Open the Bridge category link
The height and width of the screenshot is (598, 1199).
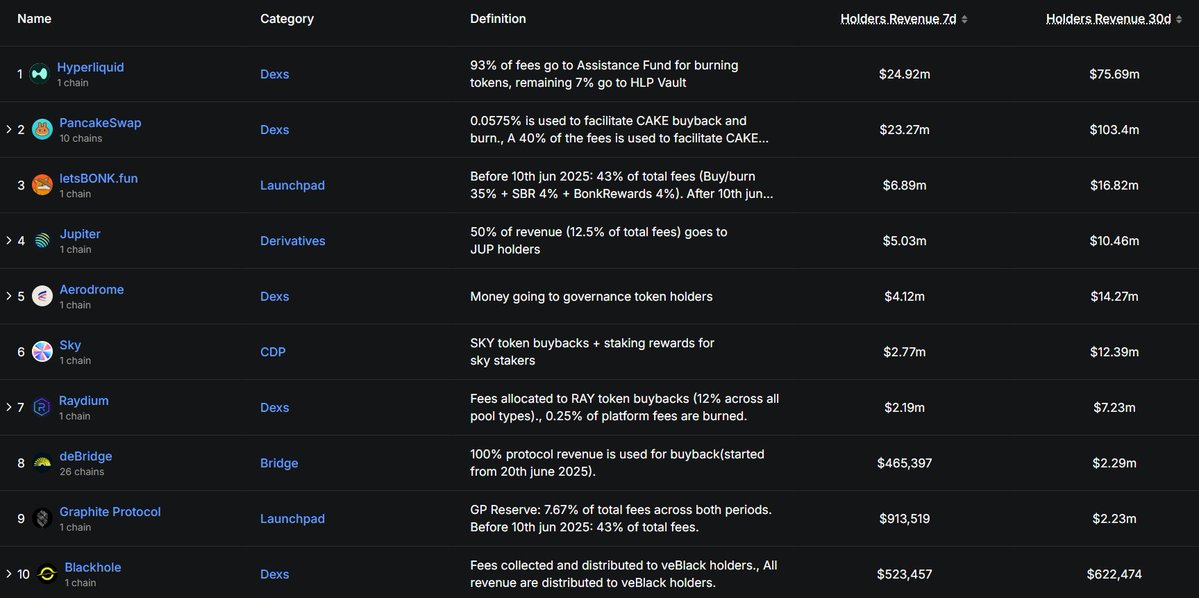pyautogui.click(x=279, y=463)
